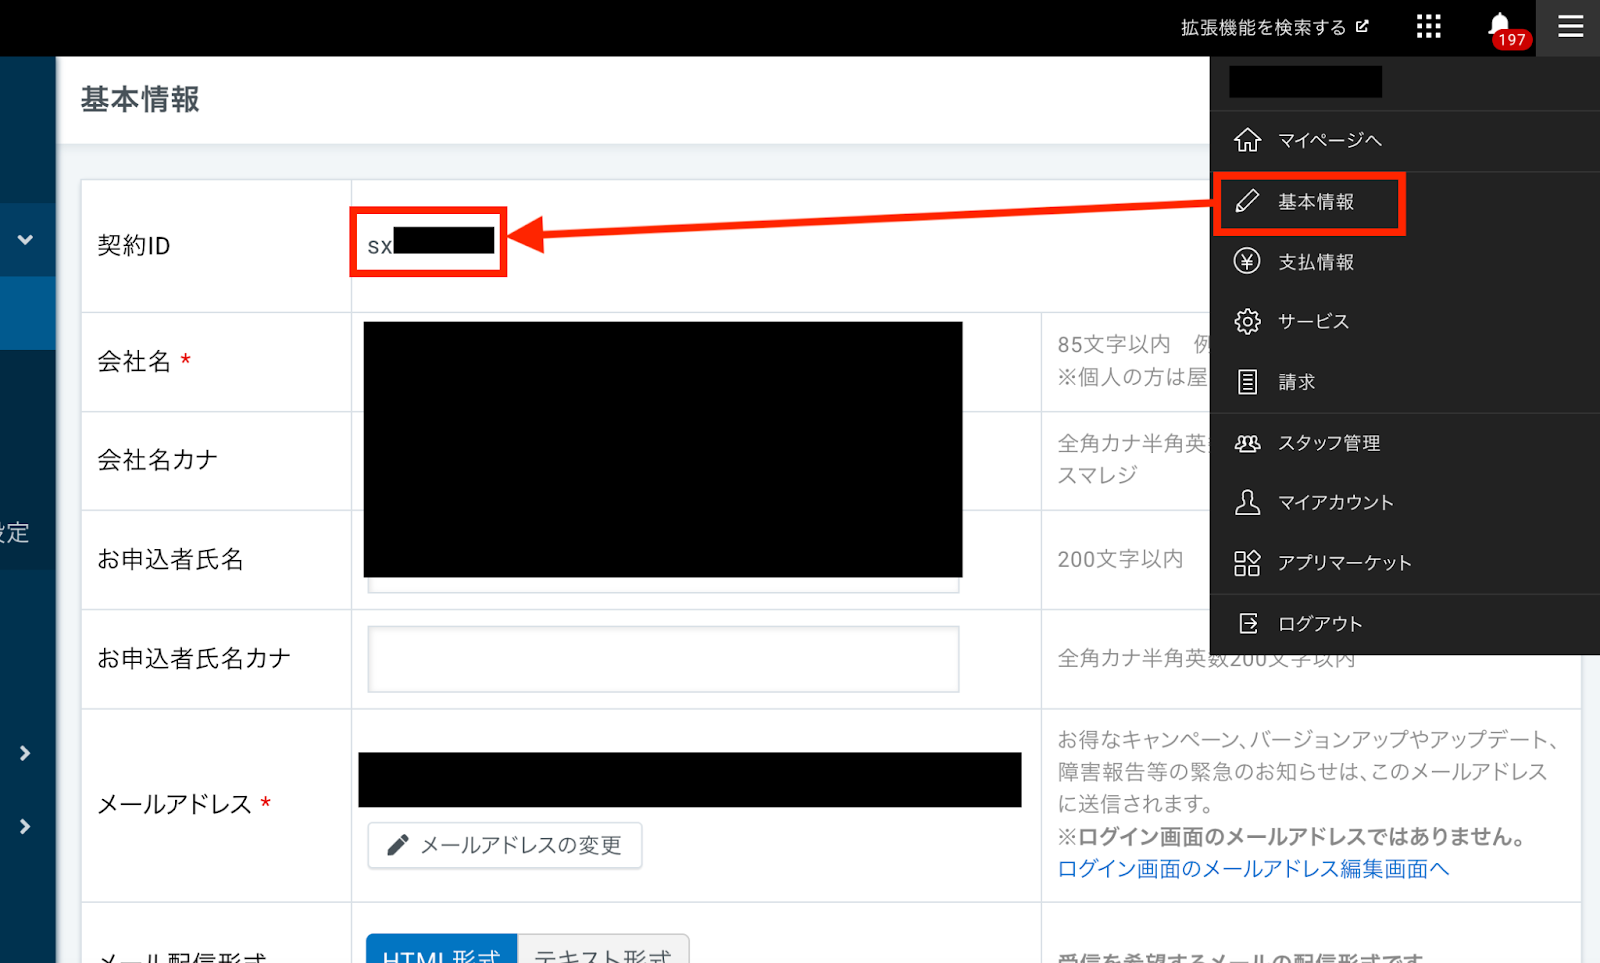Screen dimensions: 1600x963
Task: Click the 200文字以内 hint text
Action: pyautogui.click(x=1120, y=559)
